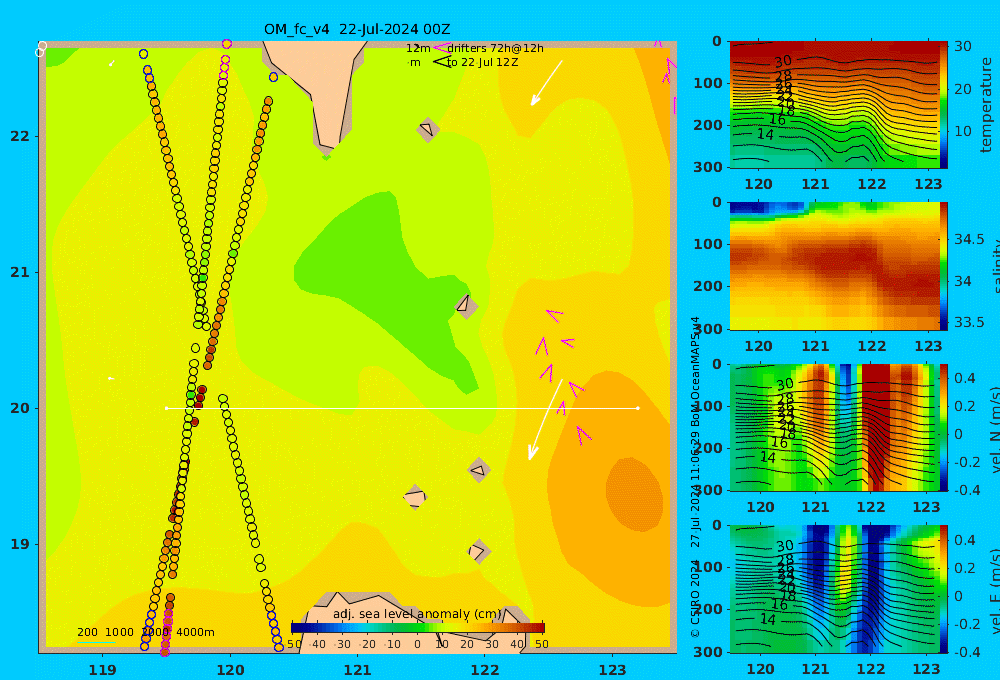Click the main map's longitude label 121

[x=358, y=670]
